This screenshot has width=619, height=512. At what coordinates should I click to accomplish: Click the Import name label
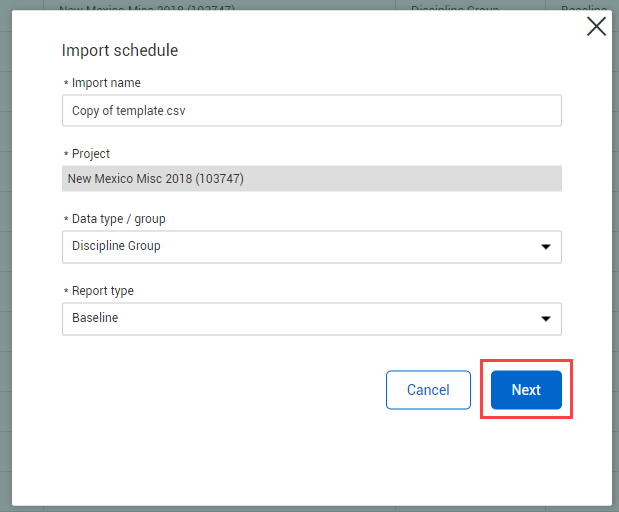click(106, 83)
